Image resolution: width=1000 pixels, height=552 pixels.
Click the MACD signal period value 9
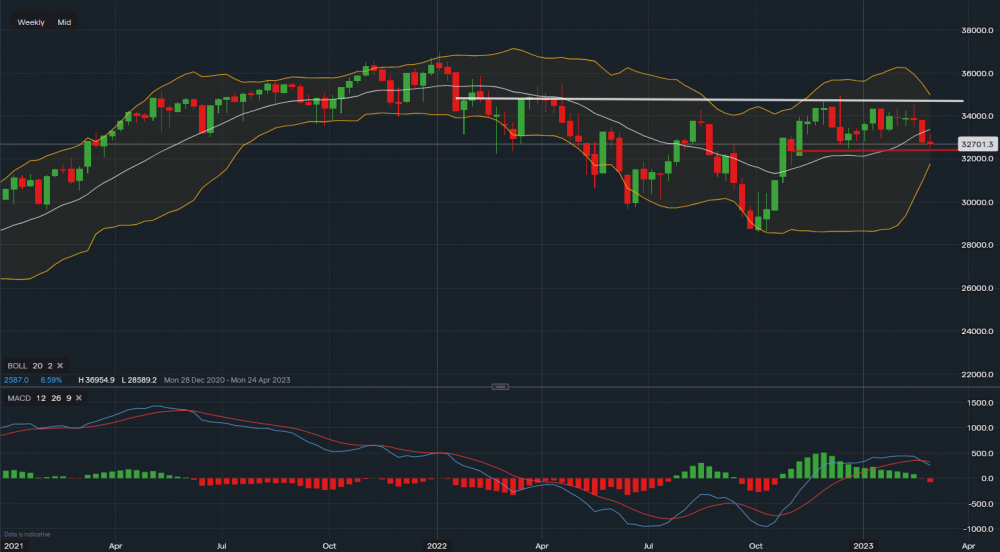click(x=68, y=398)
